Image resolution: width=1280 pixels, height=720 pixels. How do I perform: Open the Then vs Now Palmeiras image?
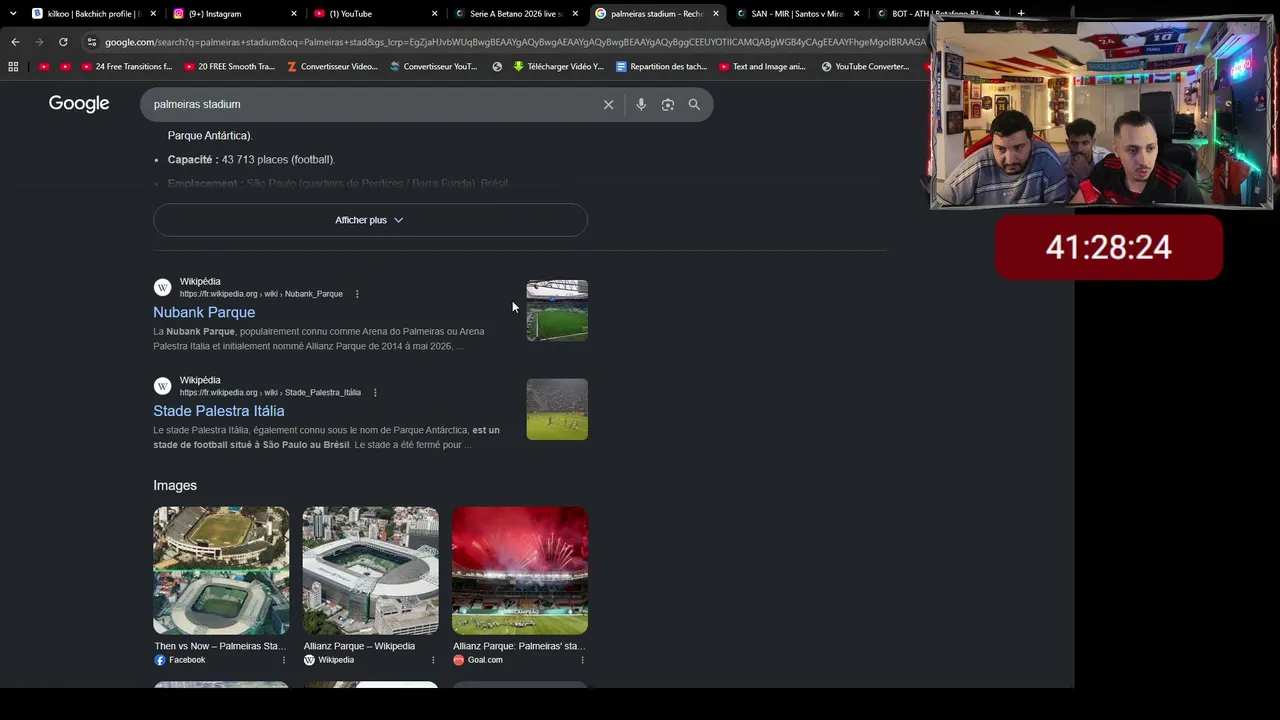tap(221, 571)
